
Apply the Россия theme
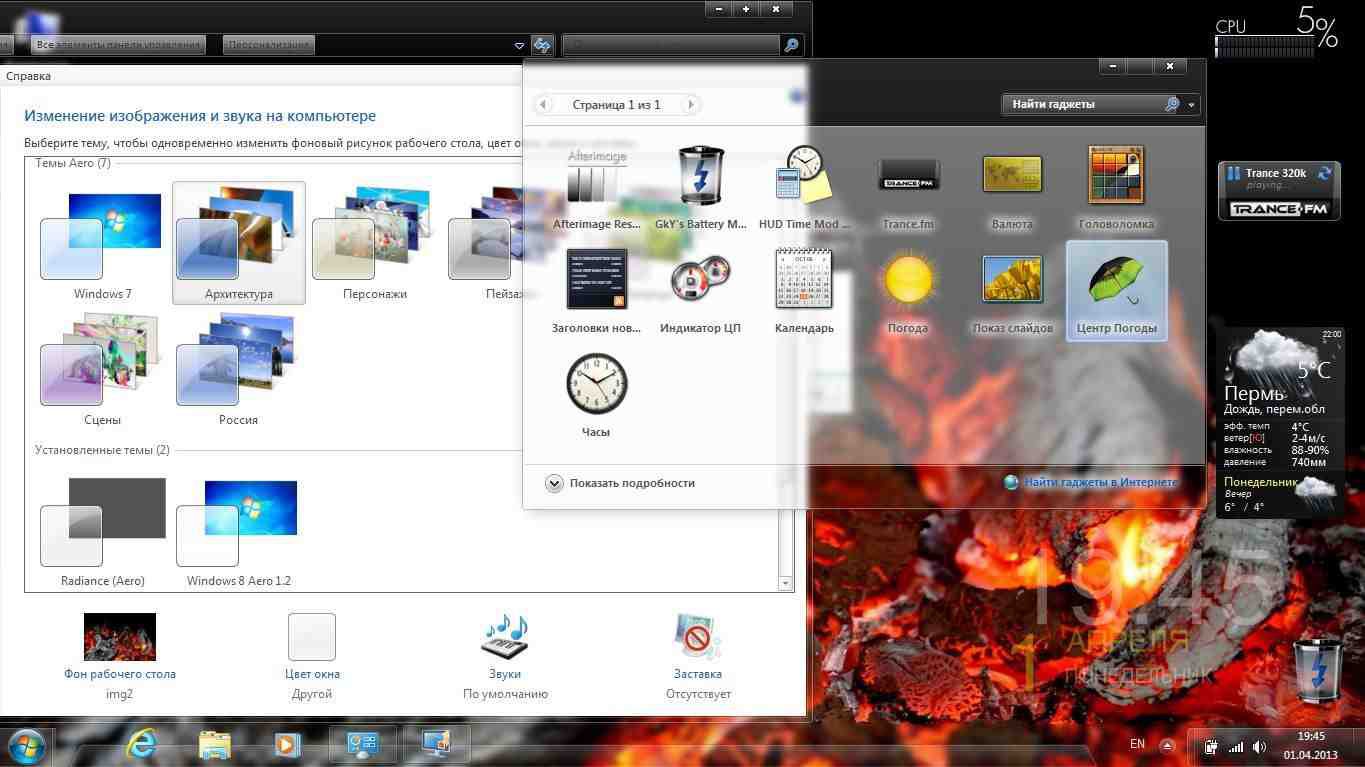239,369
